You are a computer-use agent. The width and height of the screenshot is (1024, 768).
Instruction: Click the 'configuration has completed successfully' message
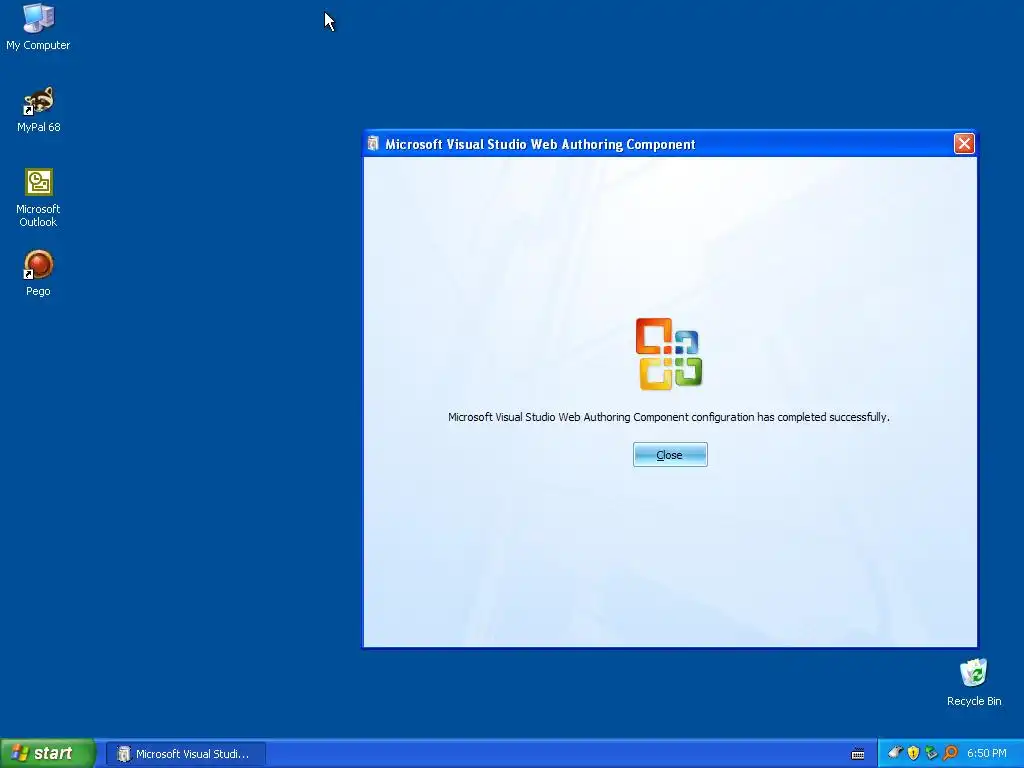pos(669,417)
